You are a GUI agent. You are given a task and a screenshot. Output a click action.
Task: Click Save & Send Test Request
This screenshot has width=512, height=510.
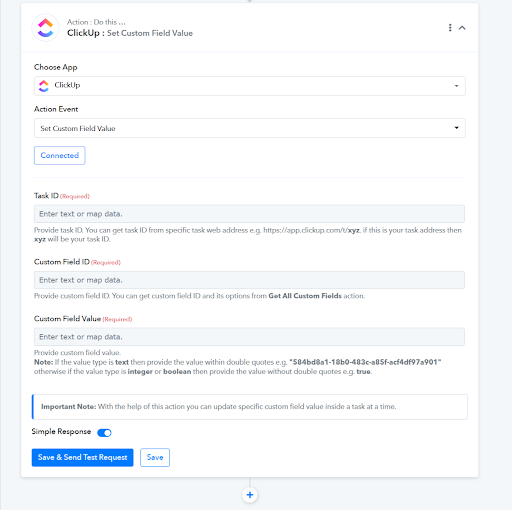(x=83, y=457)
